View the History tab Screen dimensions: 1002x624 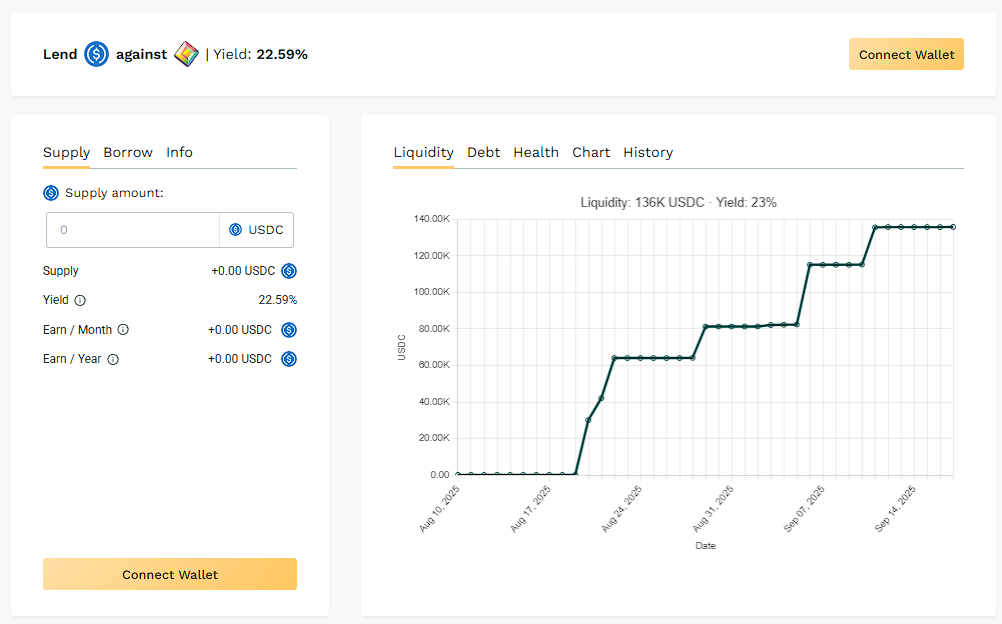648,153
